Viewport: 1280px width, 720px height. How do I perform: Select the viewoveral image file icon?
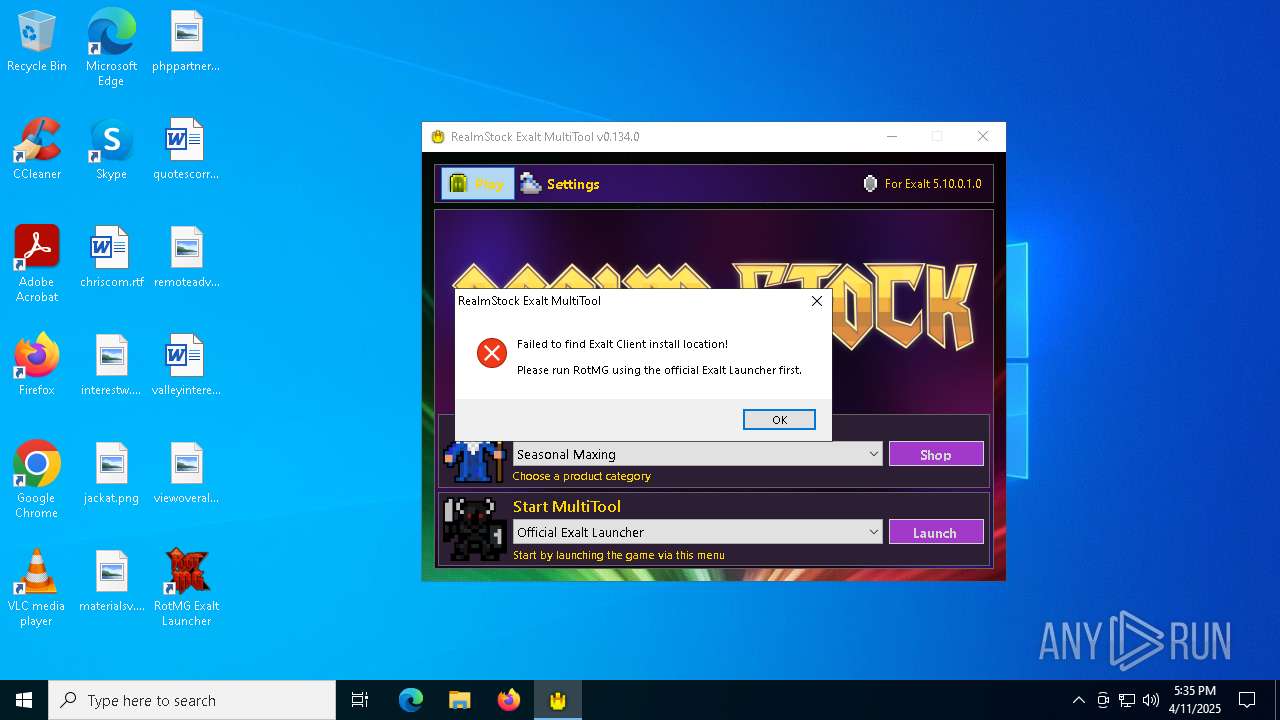pos(186,474)
